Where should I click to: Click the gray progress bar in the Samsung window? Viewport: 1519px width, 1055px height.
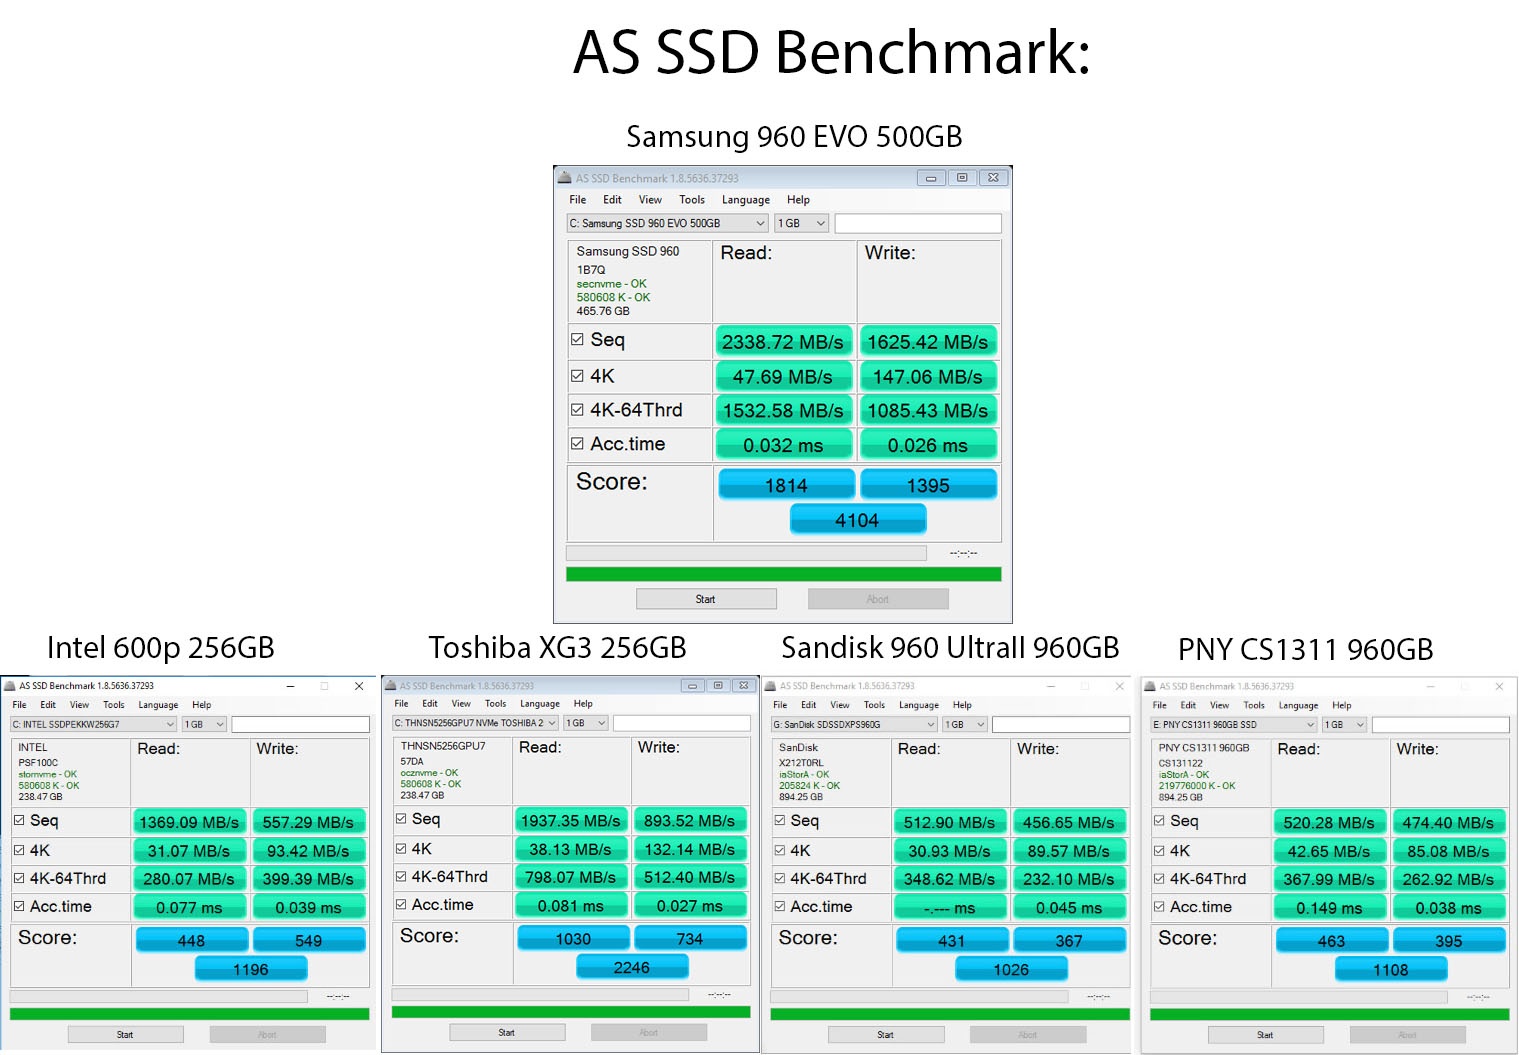[746, 553]
